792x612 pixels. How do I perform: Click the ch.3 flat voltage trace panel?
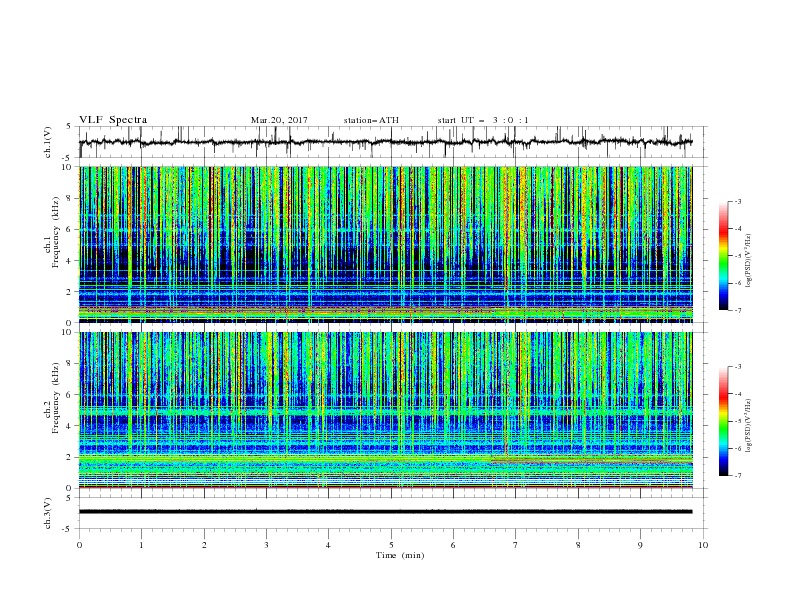tap(393, 513)
